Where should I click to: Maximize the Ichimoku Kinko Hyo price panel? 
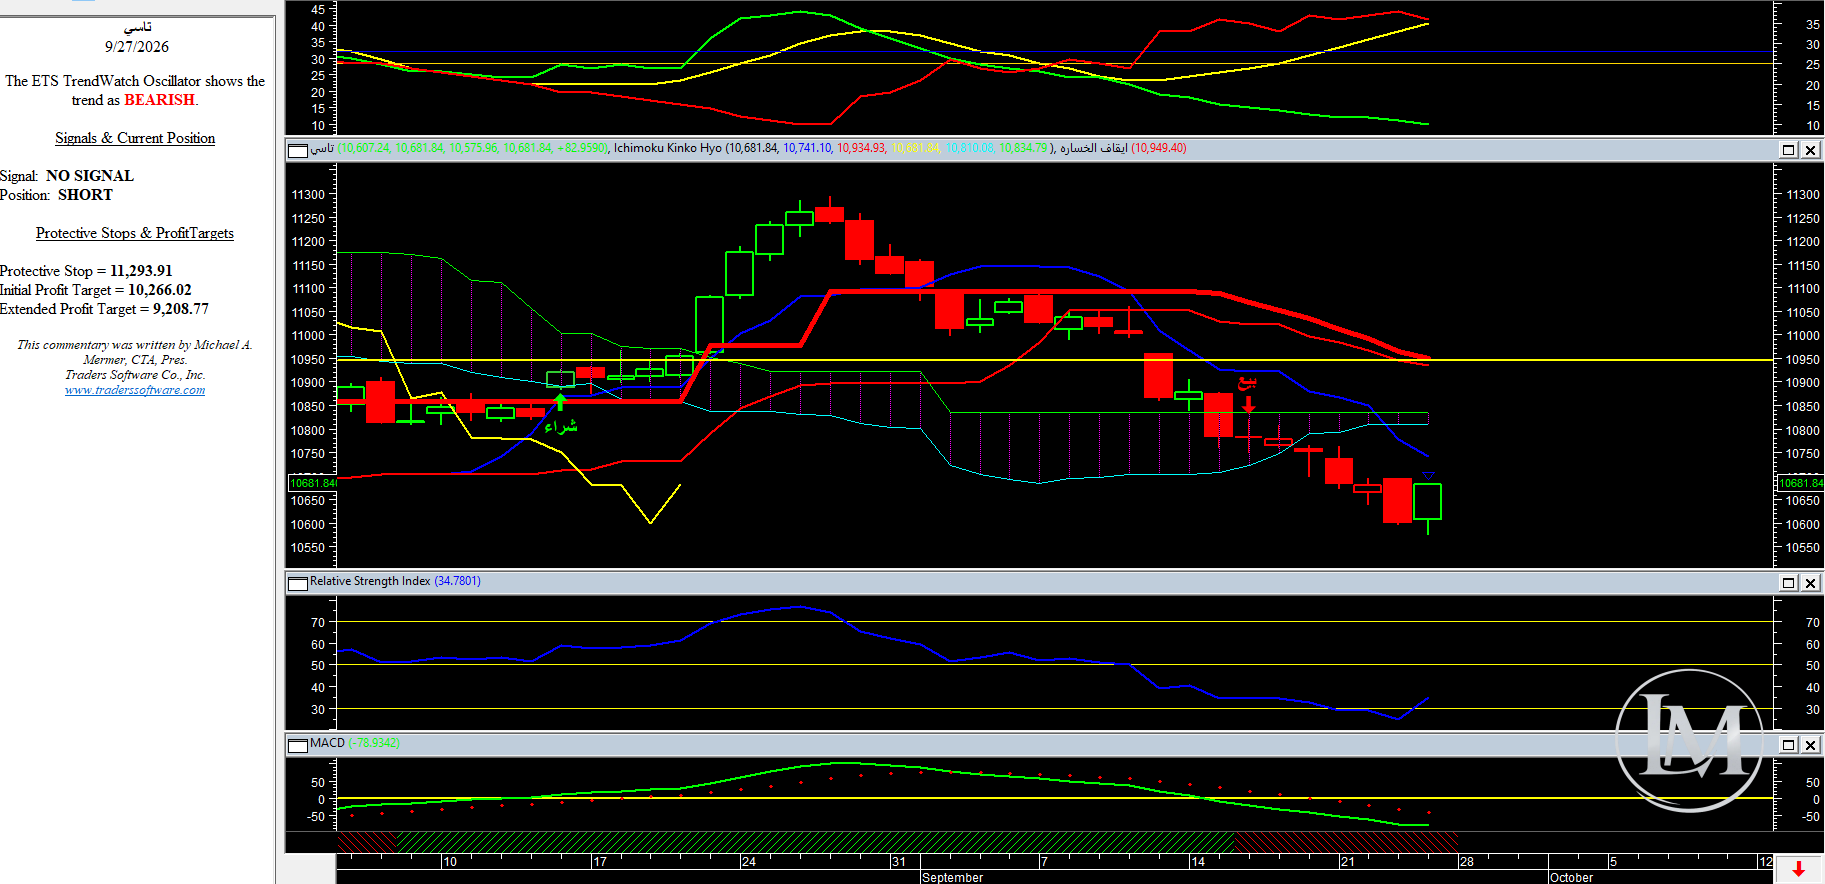pos(1789,150)
